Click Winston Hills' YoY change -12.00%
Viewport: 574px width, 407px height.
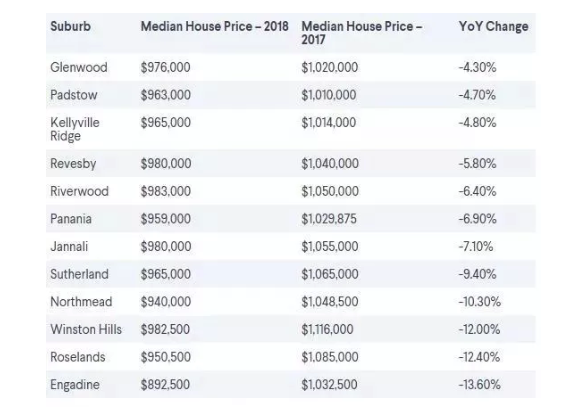pos(479,329)
